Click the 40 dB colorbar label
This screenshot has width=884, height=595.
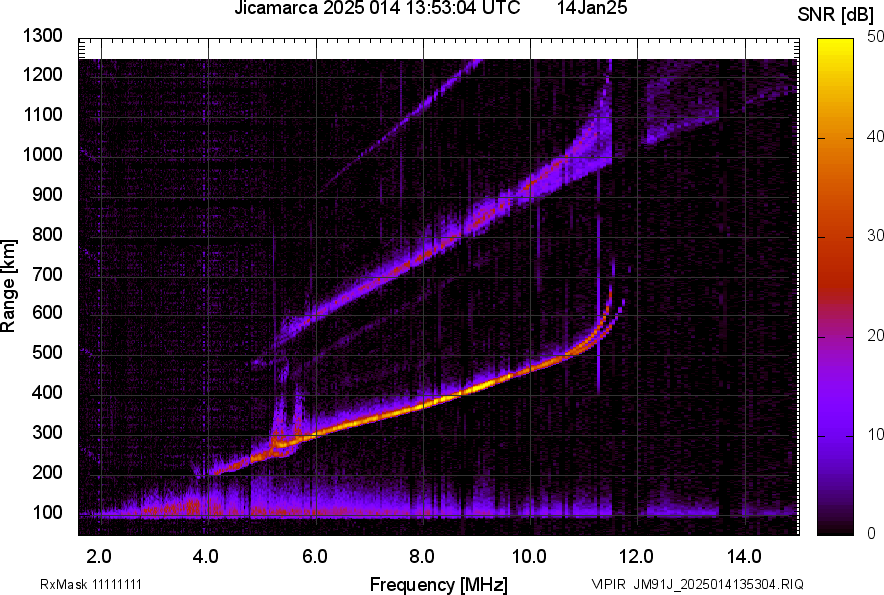click(x=876, y=136)
